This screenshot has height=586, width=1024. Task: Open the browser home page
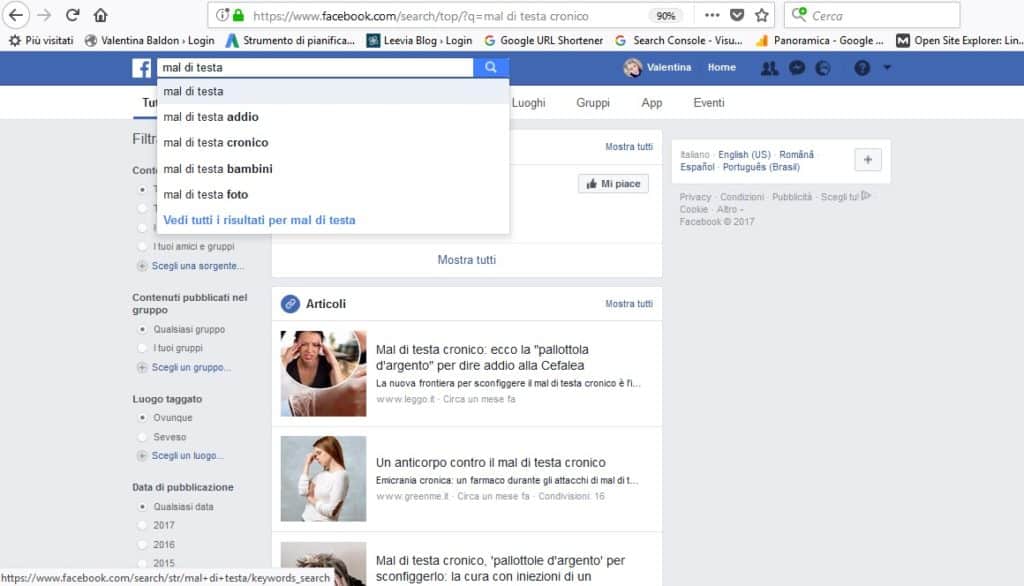[x=101, y=15]
